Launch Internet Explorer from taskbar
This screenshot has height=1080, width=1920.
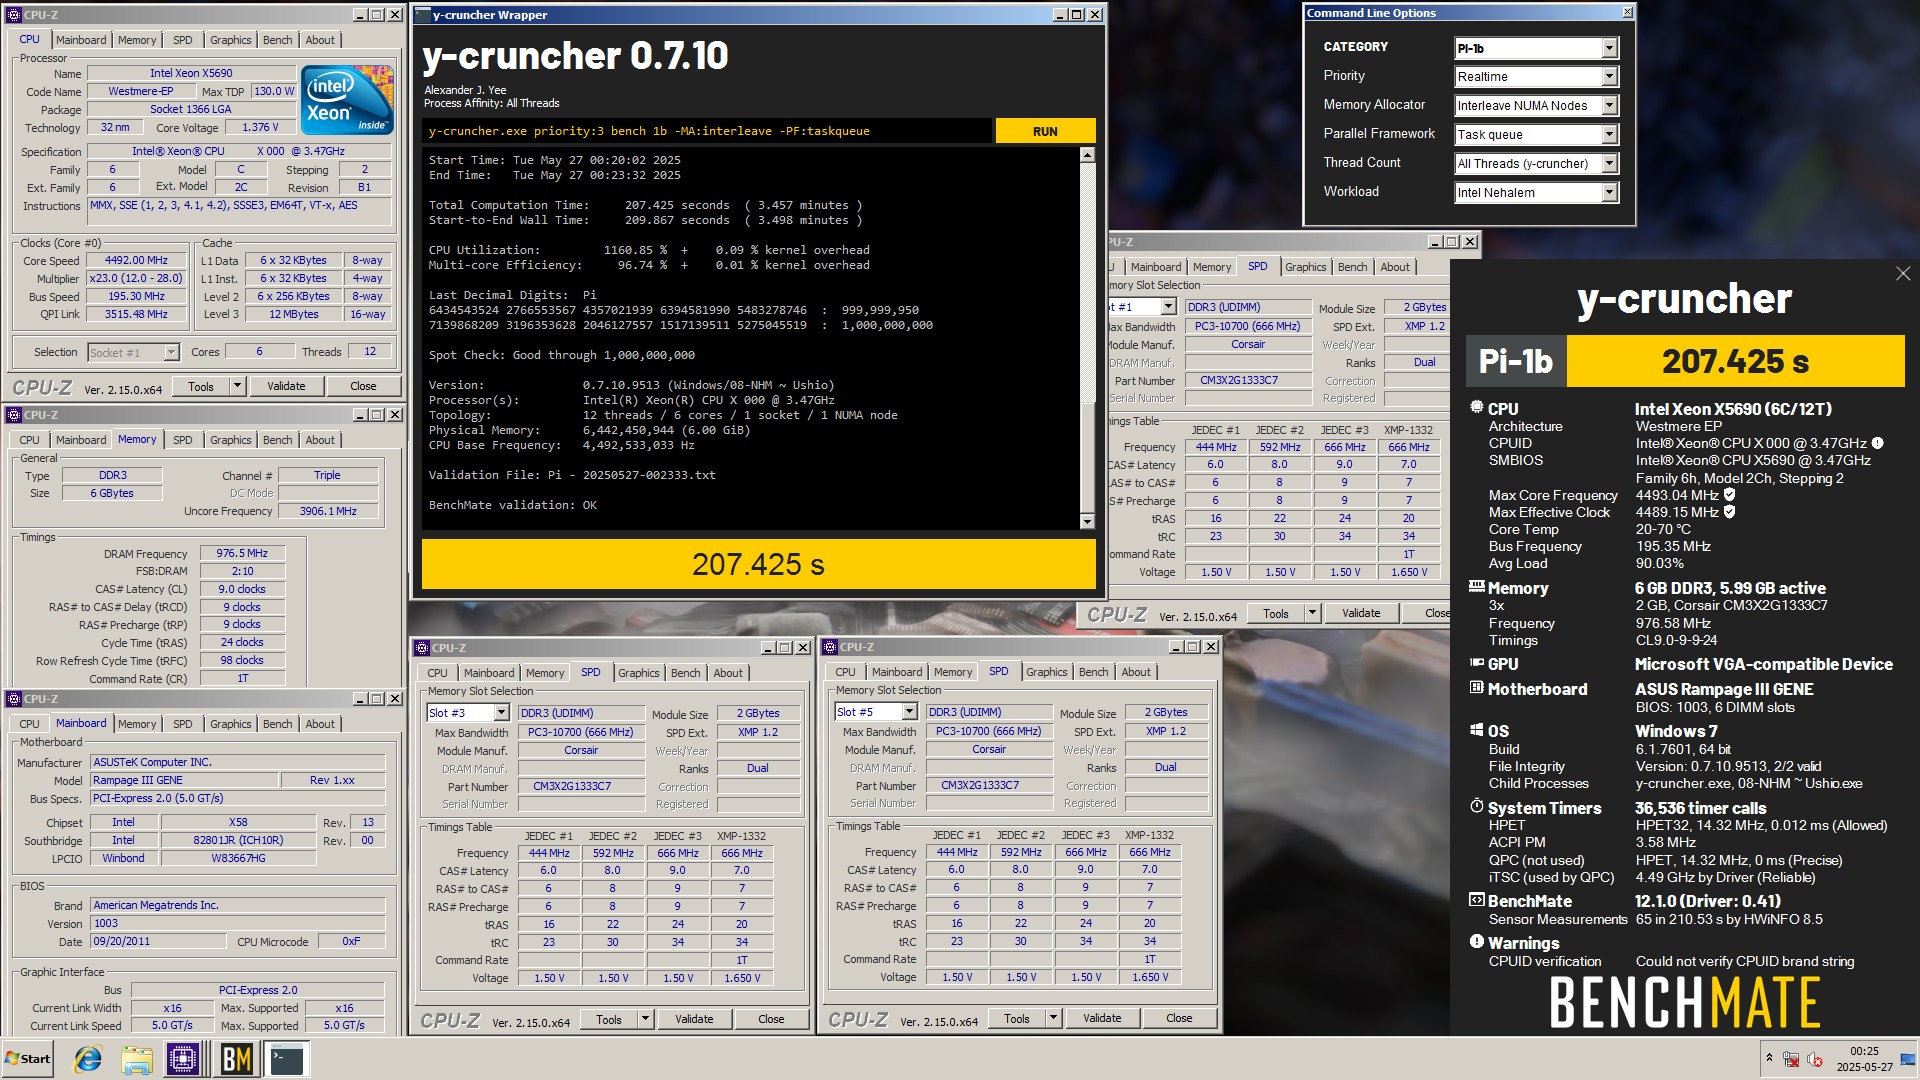click(x=88, y=1059)
